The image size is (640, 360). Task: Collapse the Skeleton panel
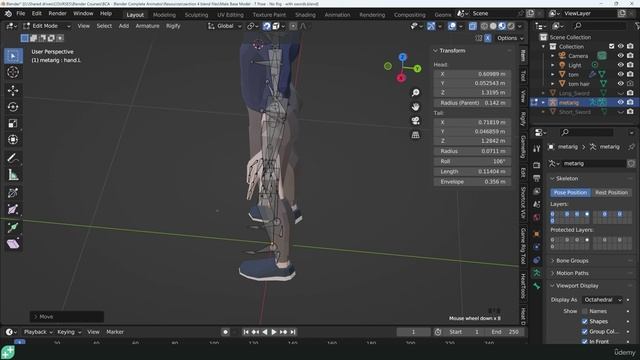[567, 178]
